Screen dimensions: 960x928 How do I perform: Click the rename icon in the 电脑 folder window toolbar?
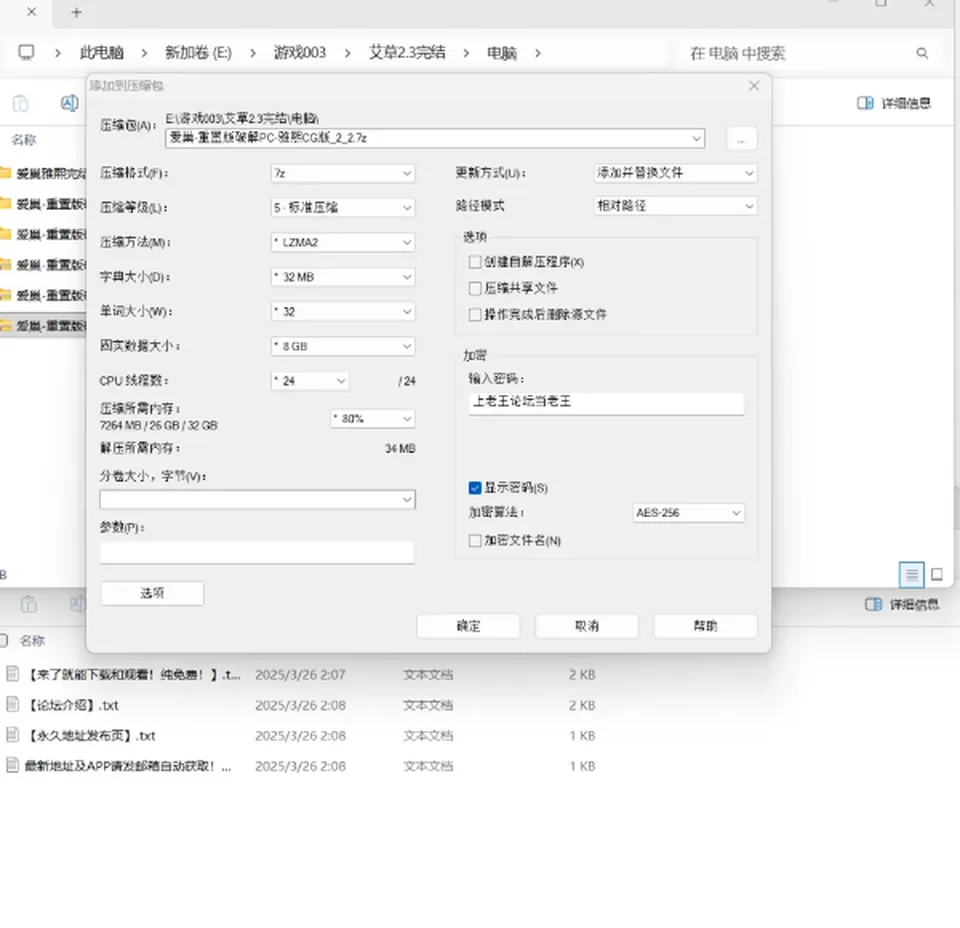[x=69, y=103]
